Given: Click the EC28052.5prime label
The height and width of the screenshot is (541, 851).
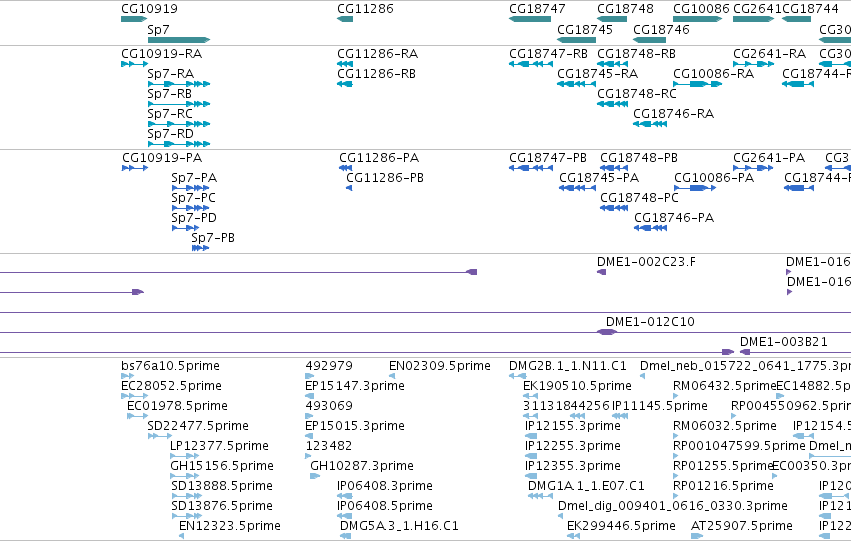Looking at the screenshot, I should [171, 386].
